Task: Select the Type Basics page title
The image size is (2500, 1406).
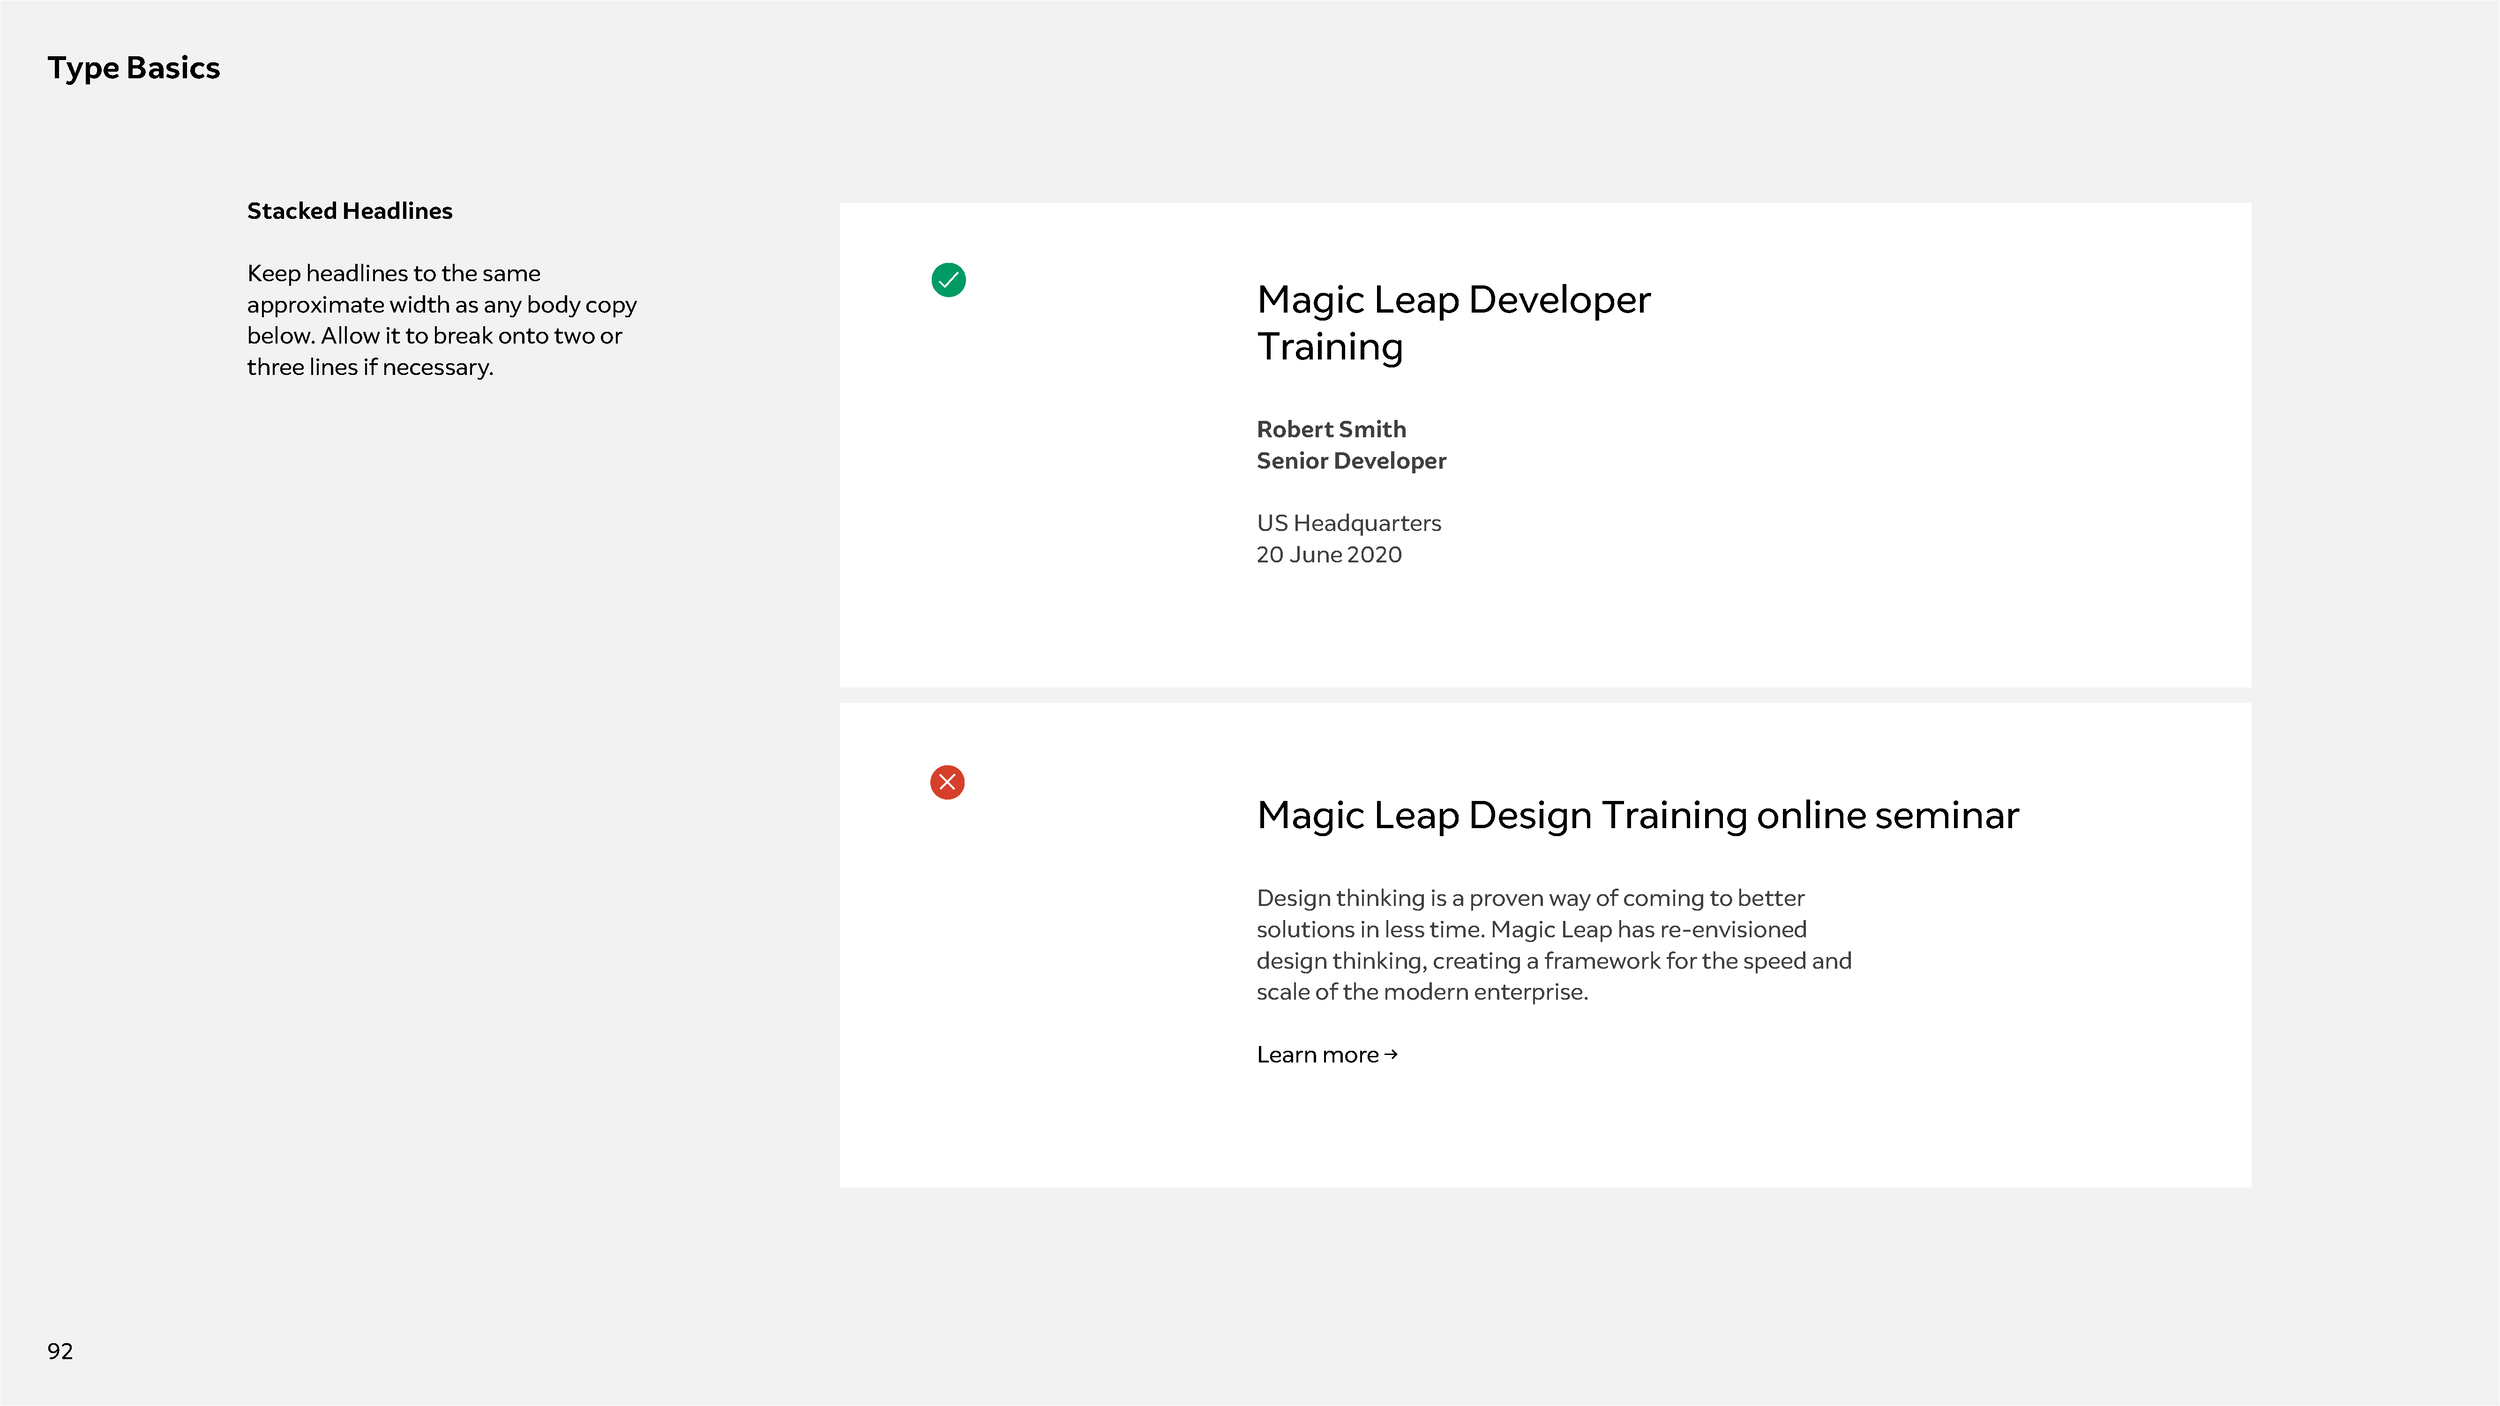Action: pyautogui.click(x=133, y=67)
